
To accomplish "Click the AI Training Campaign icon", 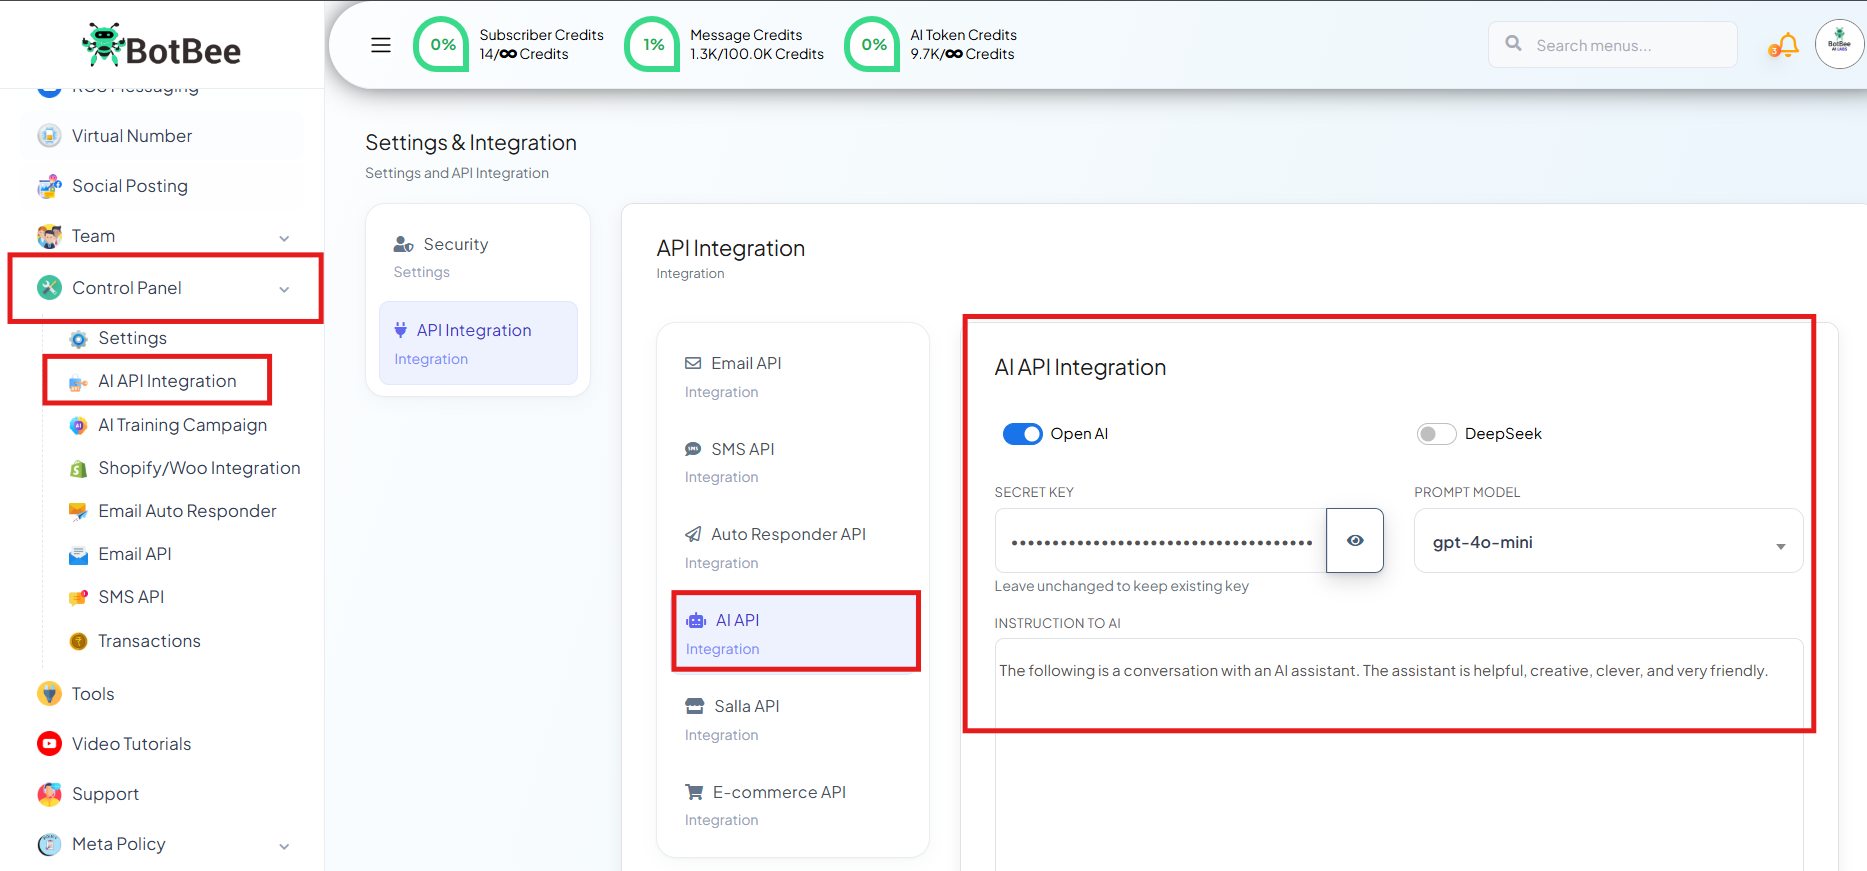I will [x=78, y=425].
